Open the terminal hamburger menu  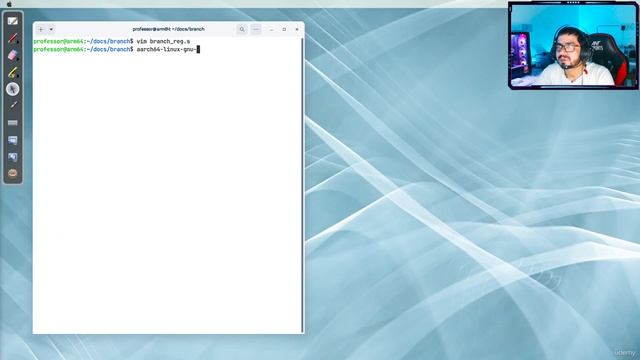[256, 29]
